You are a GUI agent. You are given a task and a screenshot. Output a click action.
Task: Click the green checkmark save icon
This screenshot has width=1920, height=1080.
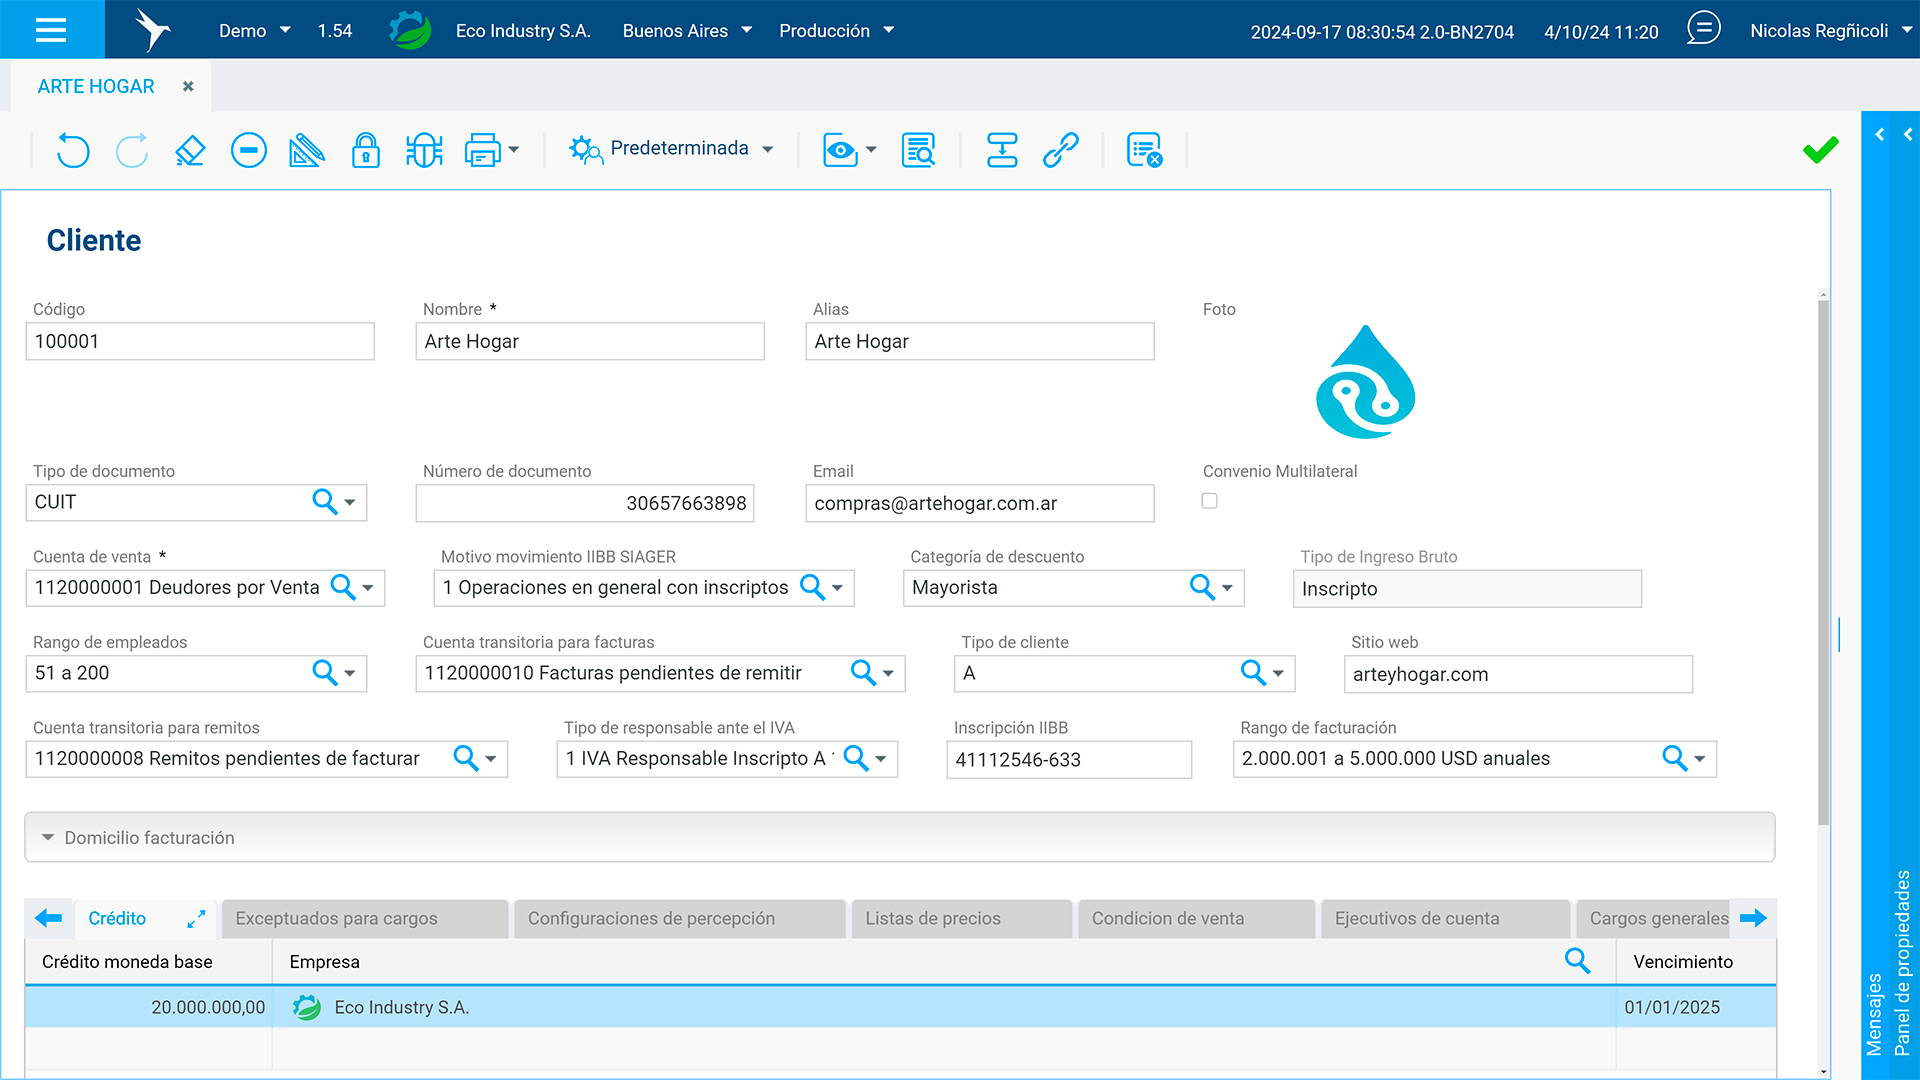tap(1821, 150)
